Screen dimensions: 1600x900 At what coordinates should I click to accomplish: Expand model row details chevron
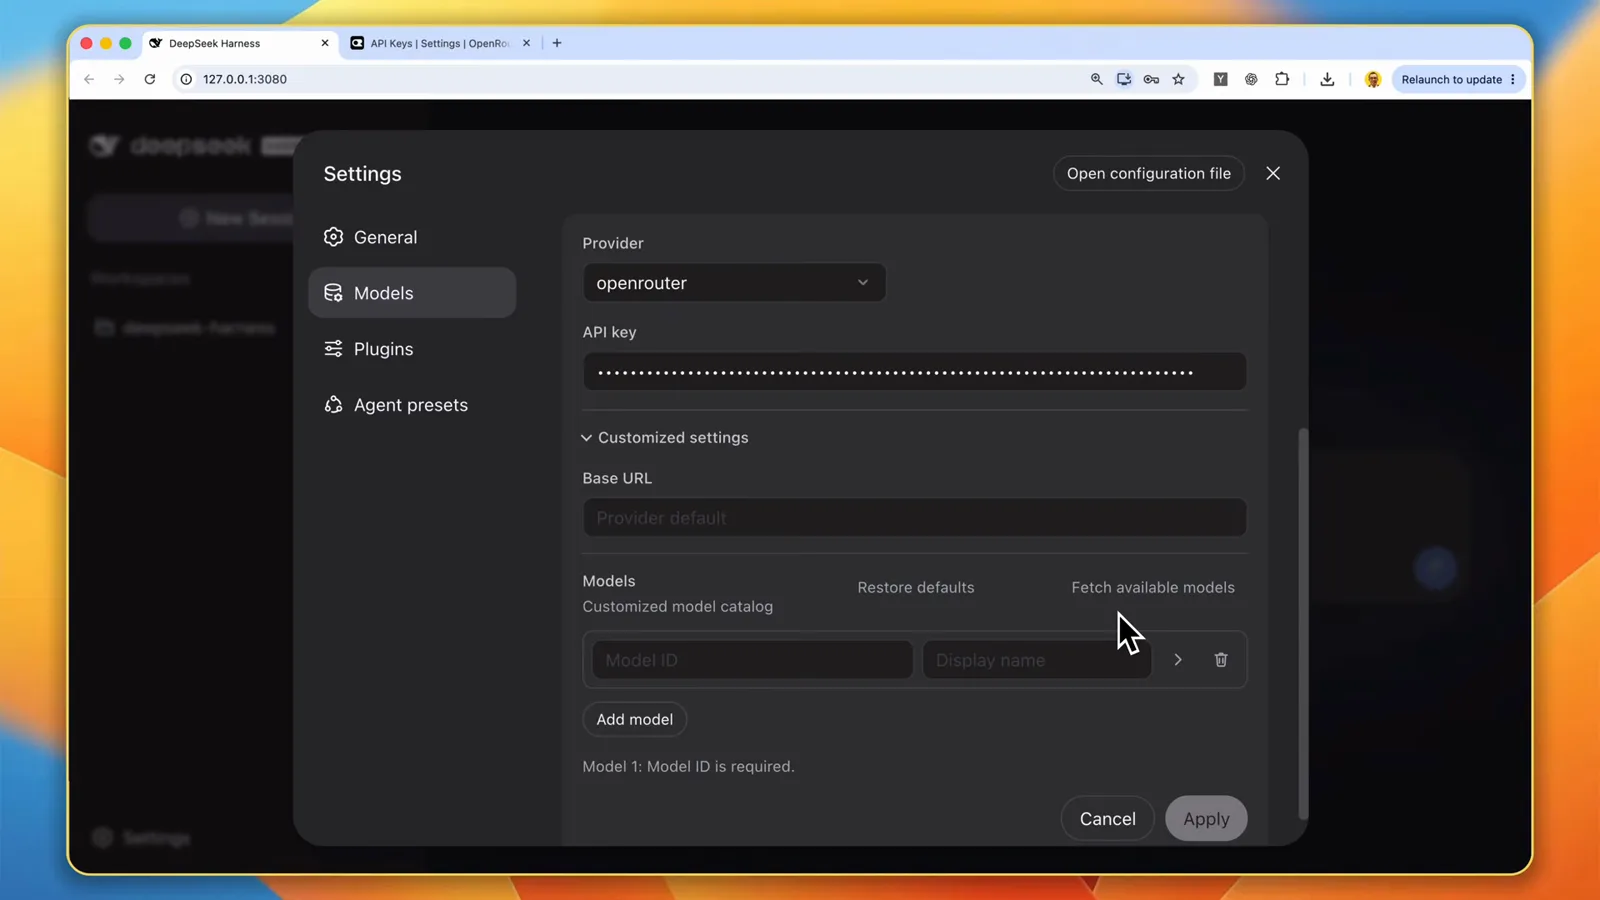1178,660
